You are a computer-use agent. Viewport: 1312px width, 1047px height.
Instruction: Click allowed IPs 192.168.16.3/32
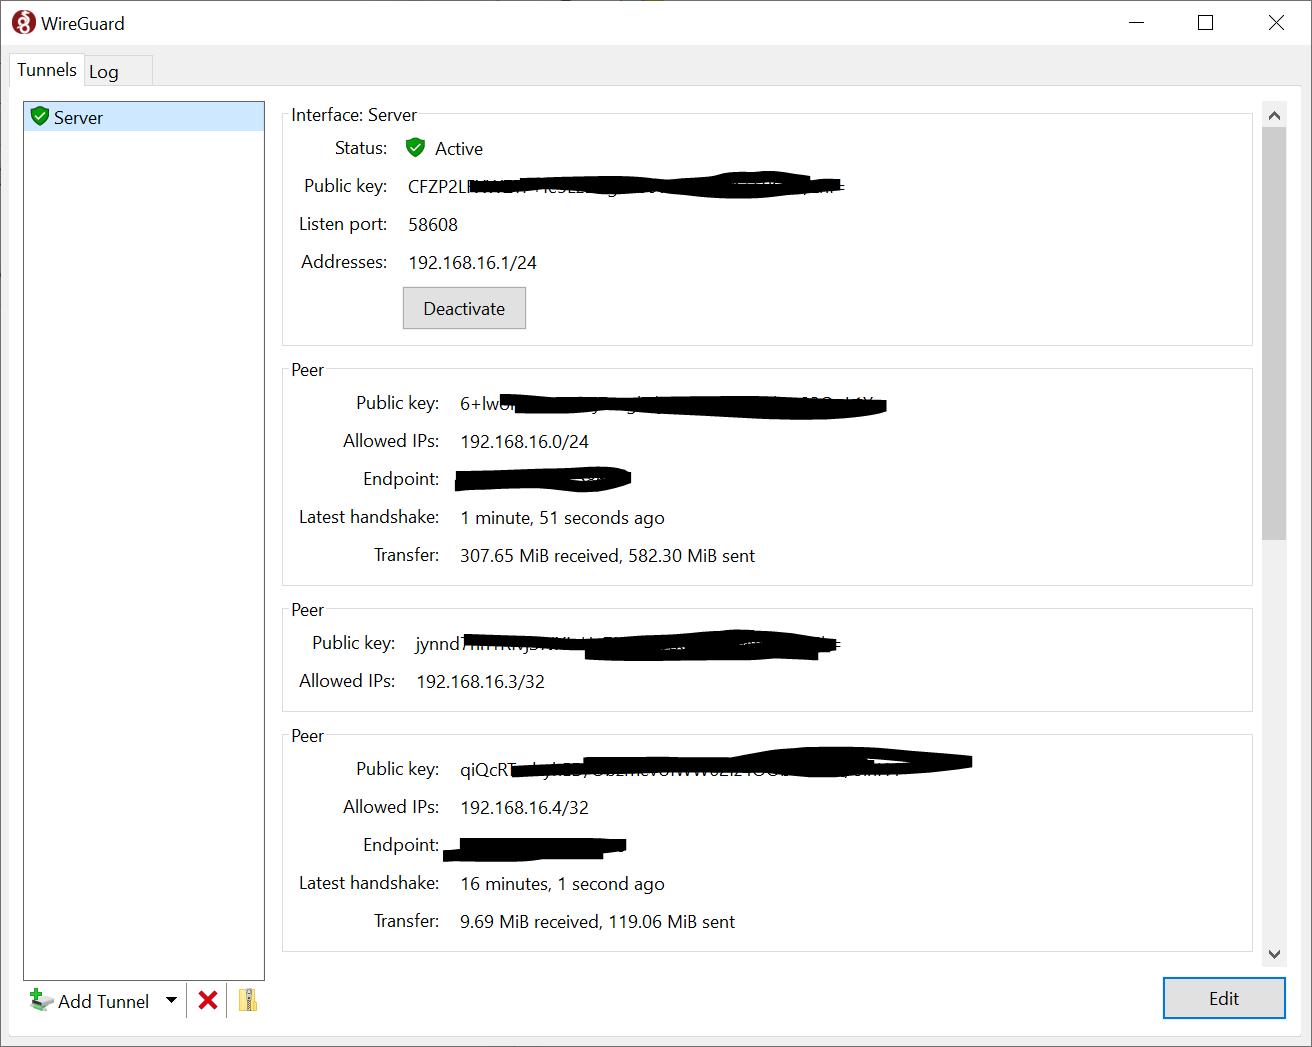coord(480,682)
